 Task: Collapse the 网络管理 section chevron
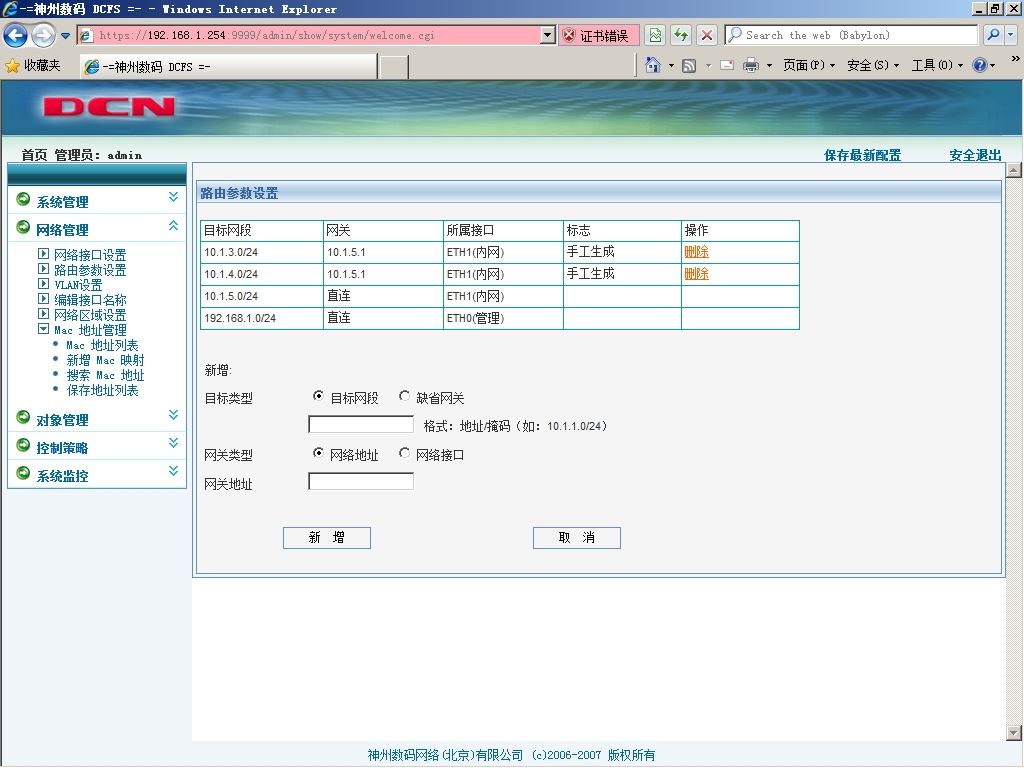(x=173, y=225)
